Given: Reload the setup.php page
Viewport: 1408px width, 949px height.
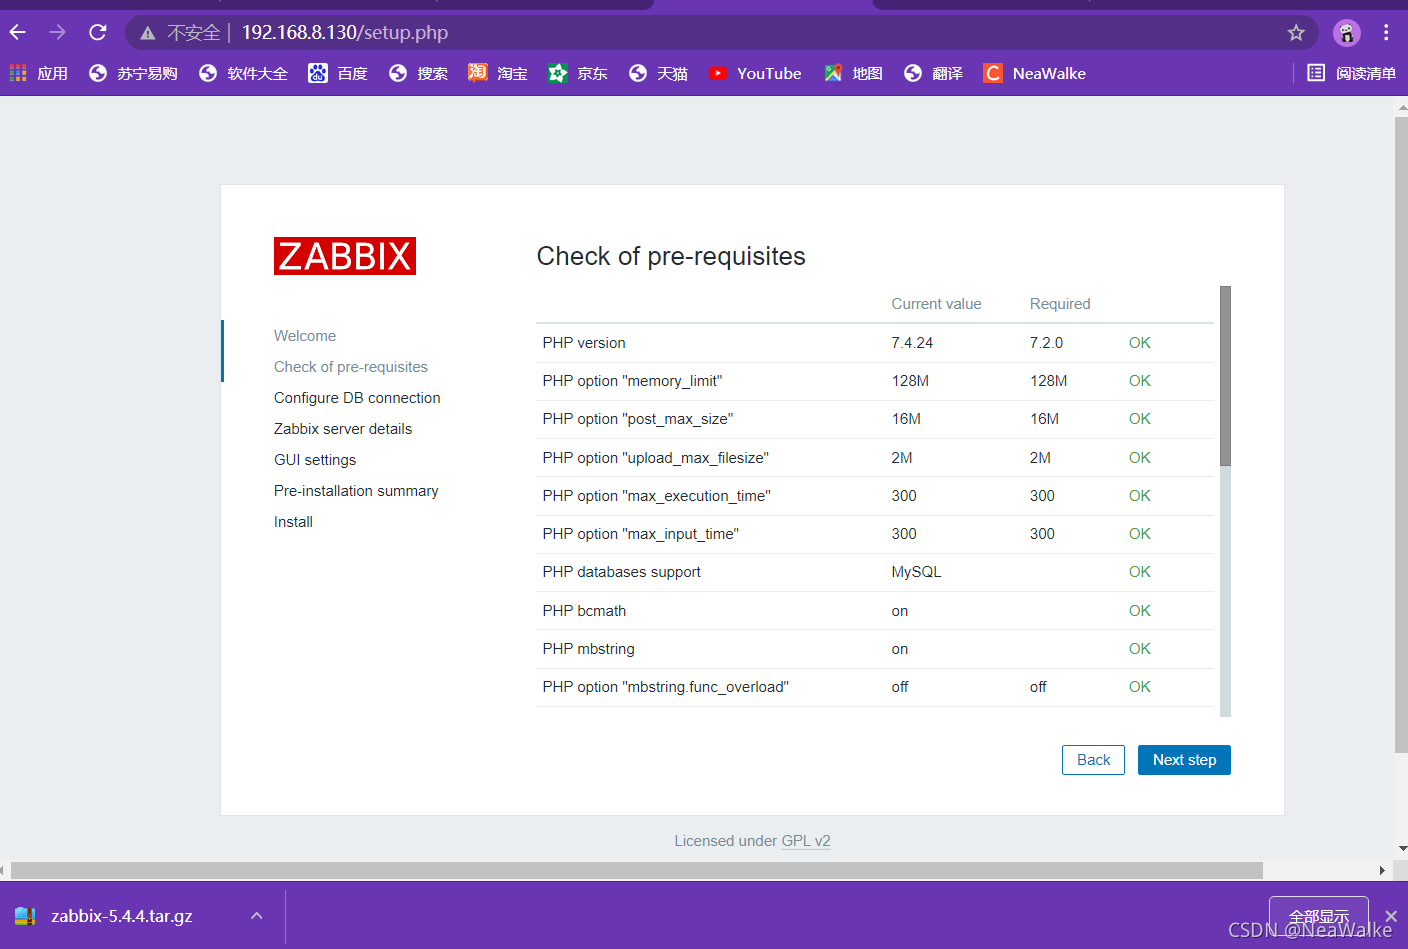Looking at the screenshot, I should 97,32.
